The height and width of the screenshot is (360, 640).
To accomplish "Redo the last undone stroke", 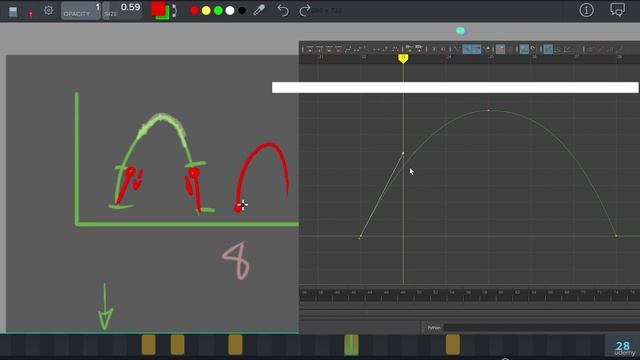I will 304,10.
